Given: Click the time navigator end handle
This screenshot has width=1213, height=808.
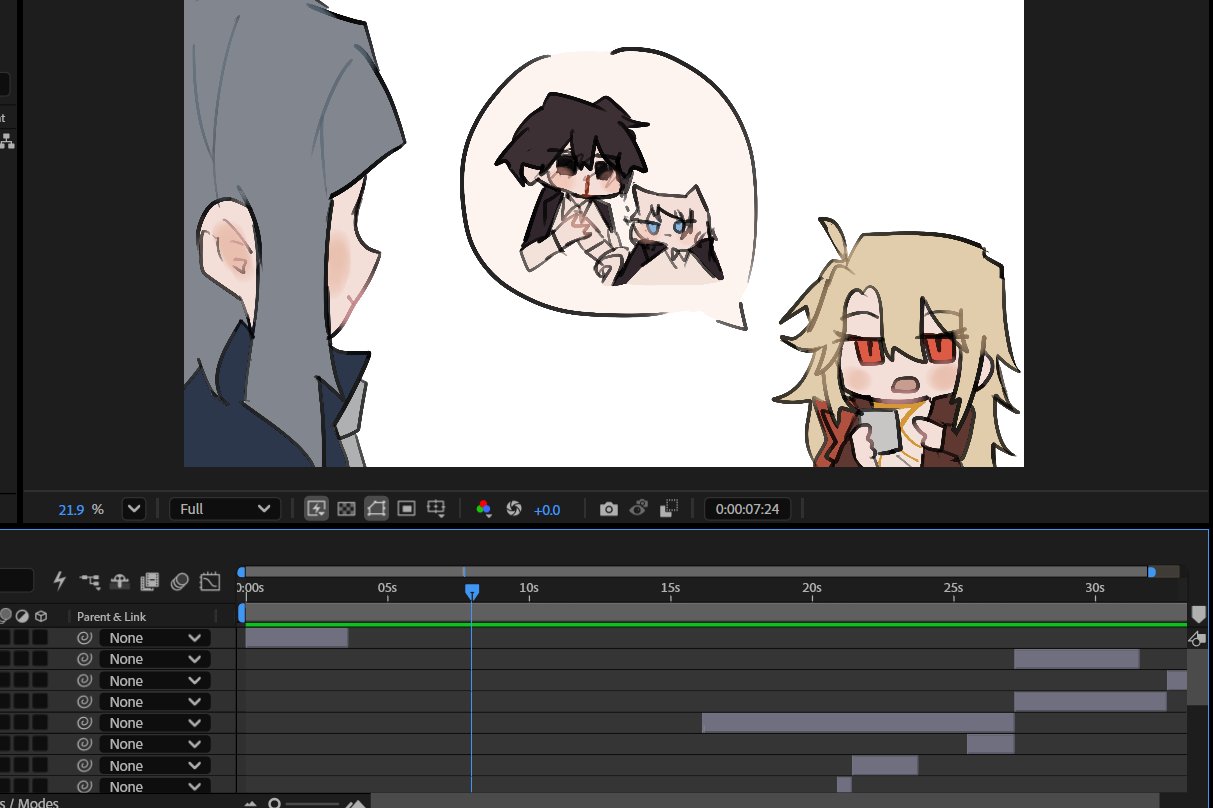Looking at the screenshot, I should [x=1152, y=572].
